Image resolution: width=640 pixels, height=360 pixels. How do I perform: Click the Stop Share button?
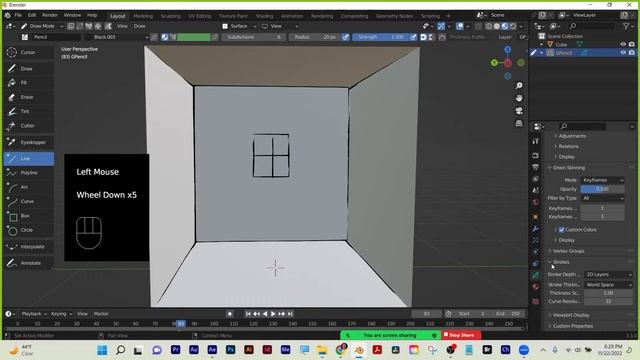461,335
